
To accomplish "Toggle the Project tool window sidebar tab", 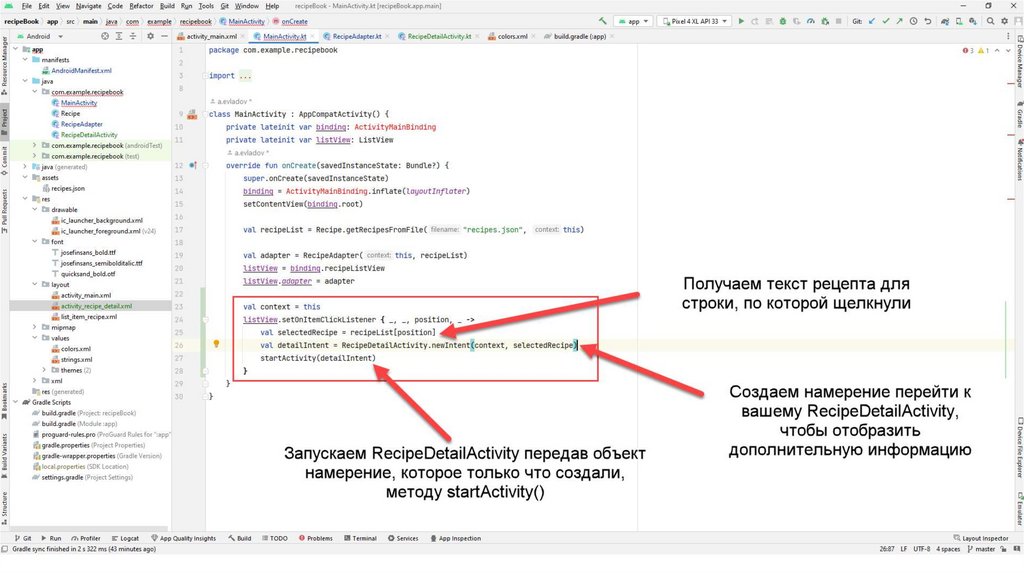I will pyautogui.click(x=5, y=118).
